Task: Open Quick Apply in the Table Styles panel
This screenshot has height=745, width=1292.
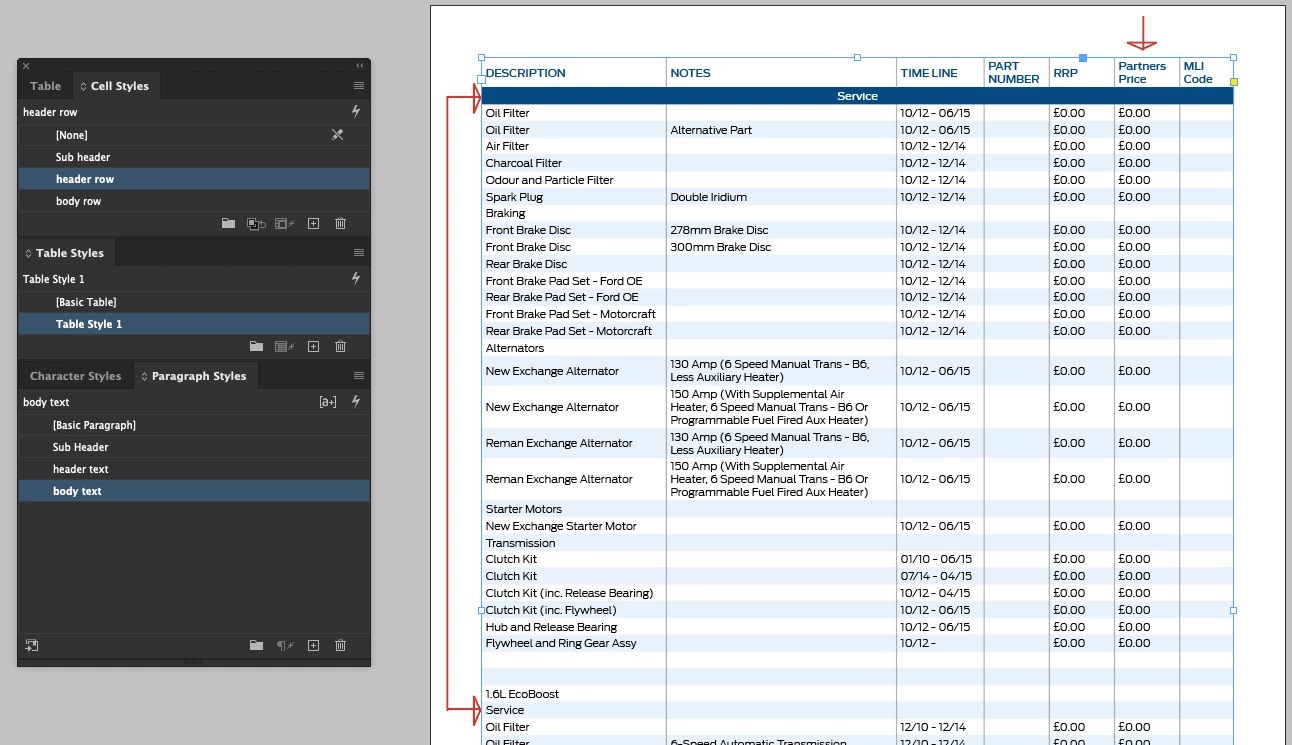Action: coord(355,279)
